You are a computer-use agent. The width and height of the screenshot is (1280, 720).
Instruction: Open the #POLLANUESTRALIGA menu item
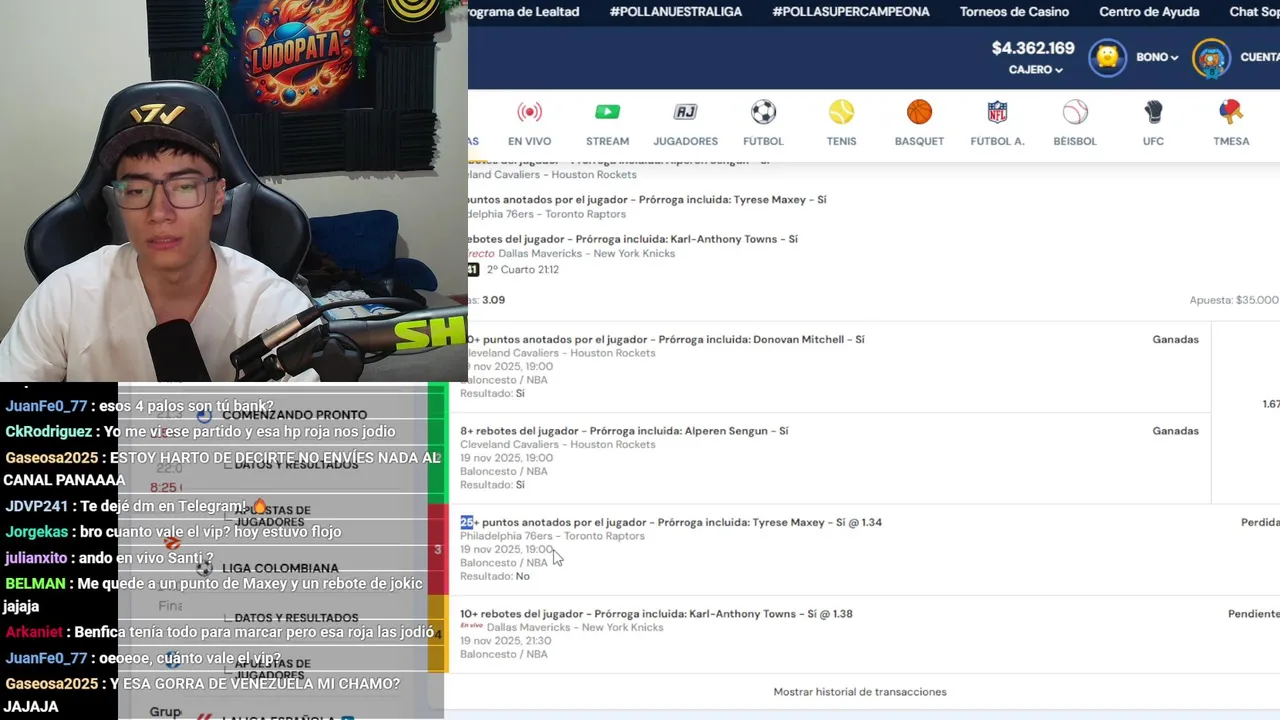[x=675, y=12]
